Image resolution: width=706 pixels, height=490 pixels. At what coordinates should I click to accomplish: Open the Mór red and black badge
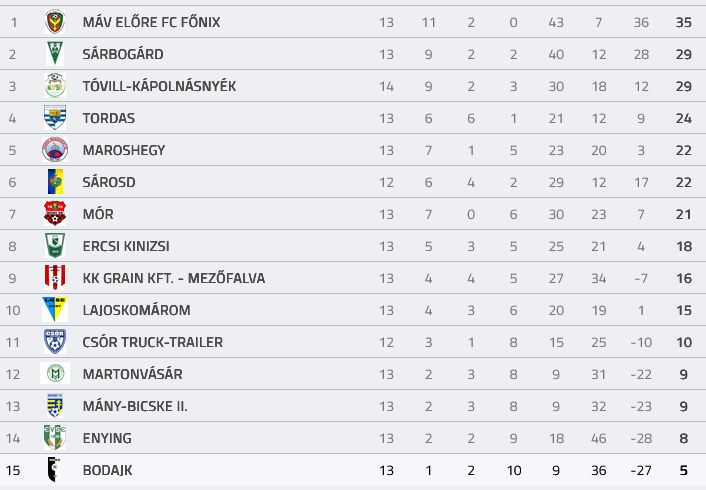[55, 213]
